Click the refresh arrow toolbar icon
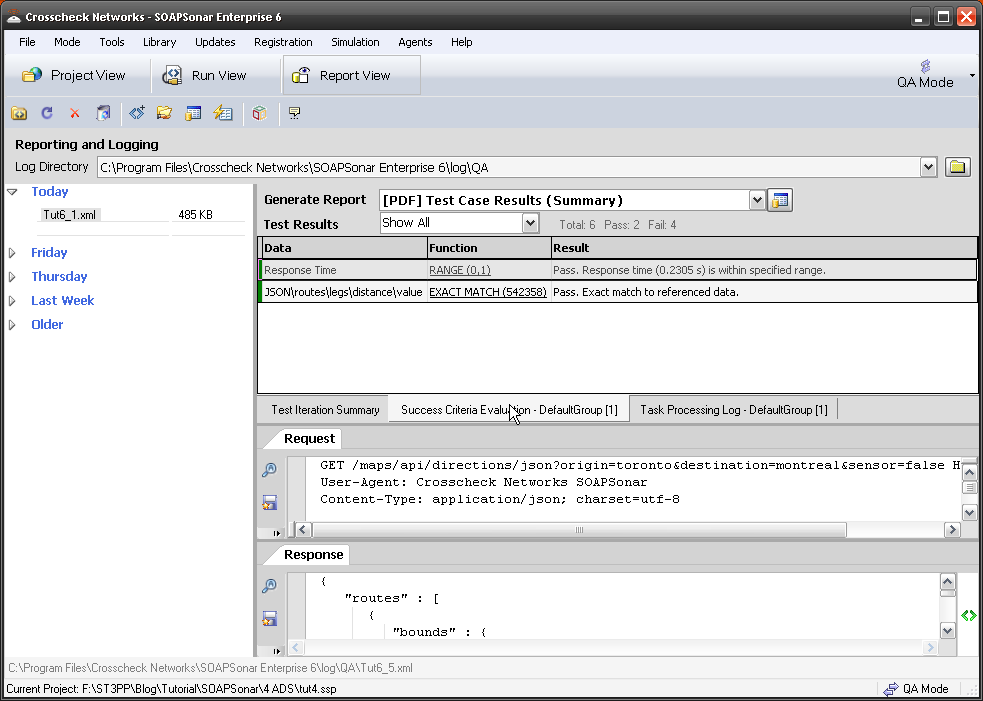The image size is (983, 701). pyautogui.click(x=47, y=113)
